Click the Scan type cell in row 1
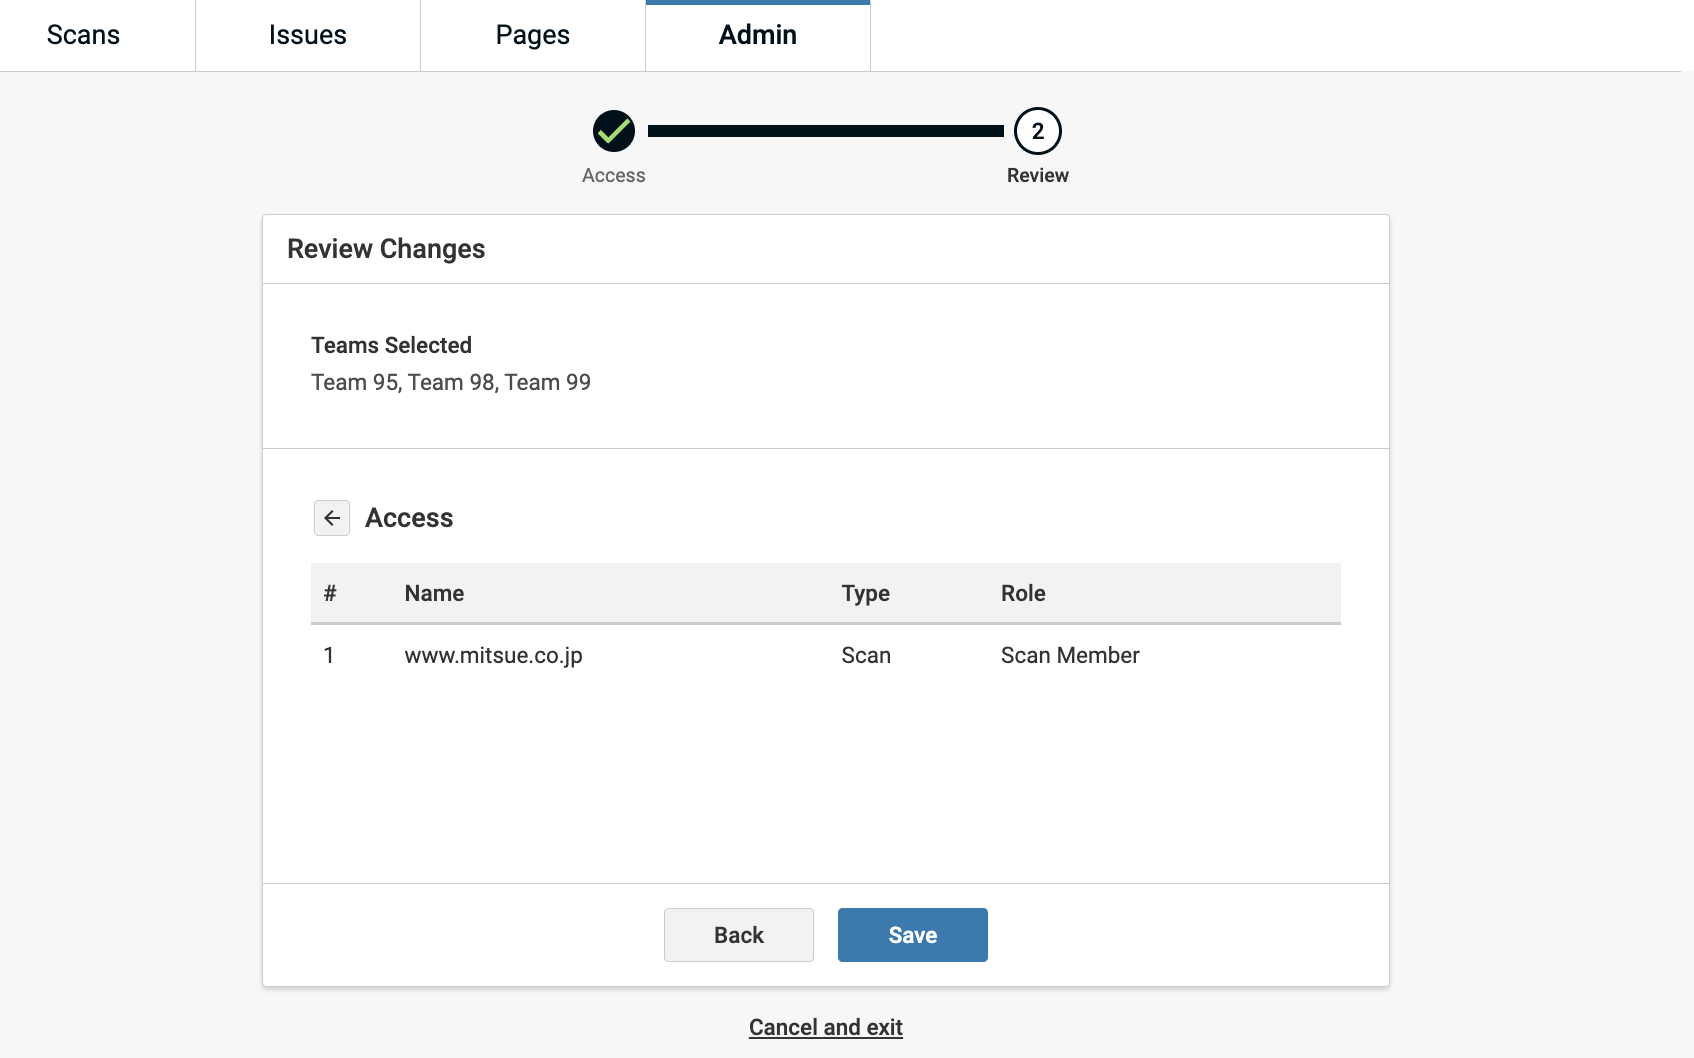The image size is (1694, 1058). pos(865,655)
